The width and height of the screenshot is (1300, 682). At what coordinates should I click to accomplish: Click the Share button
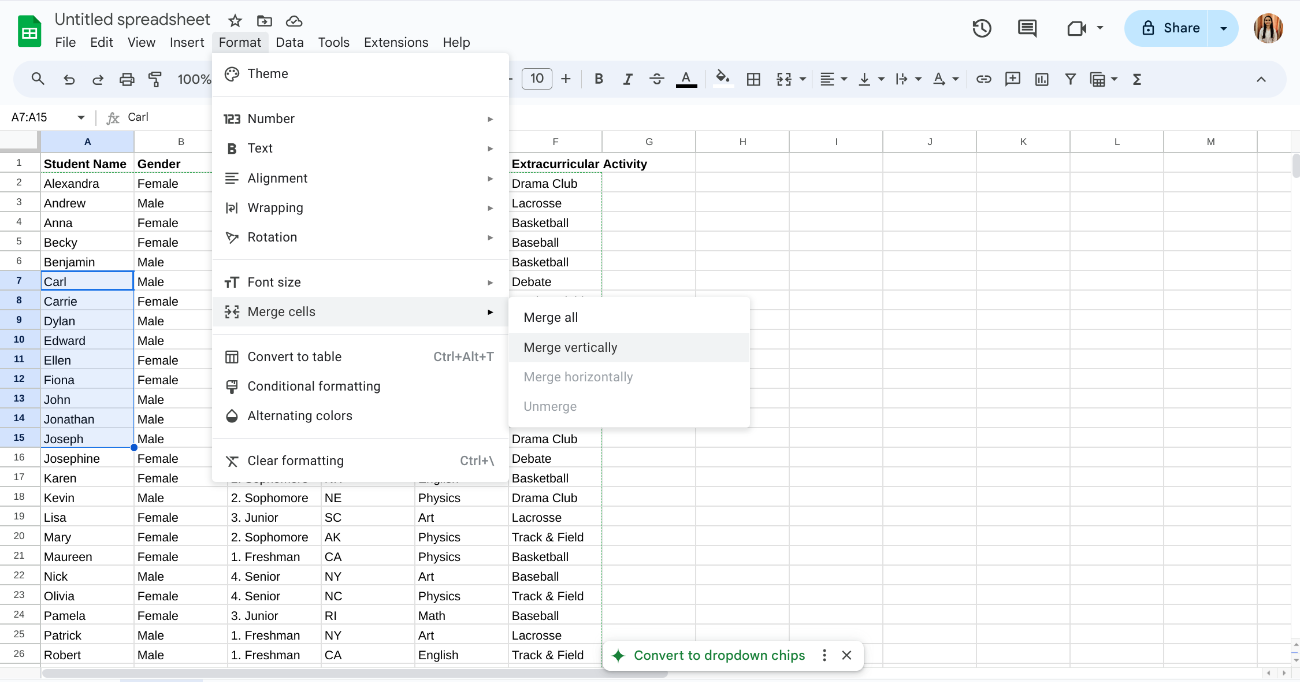[x=1168, y=28]
